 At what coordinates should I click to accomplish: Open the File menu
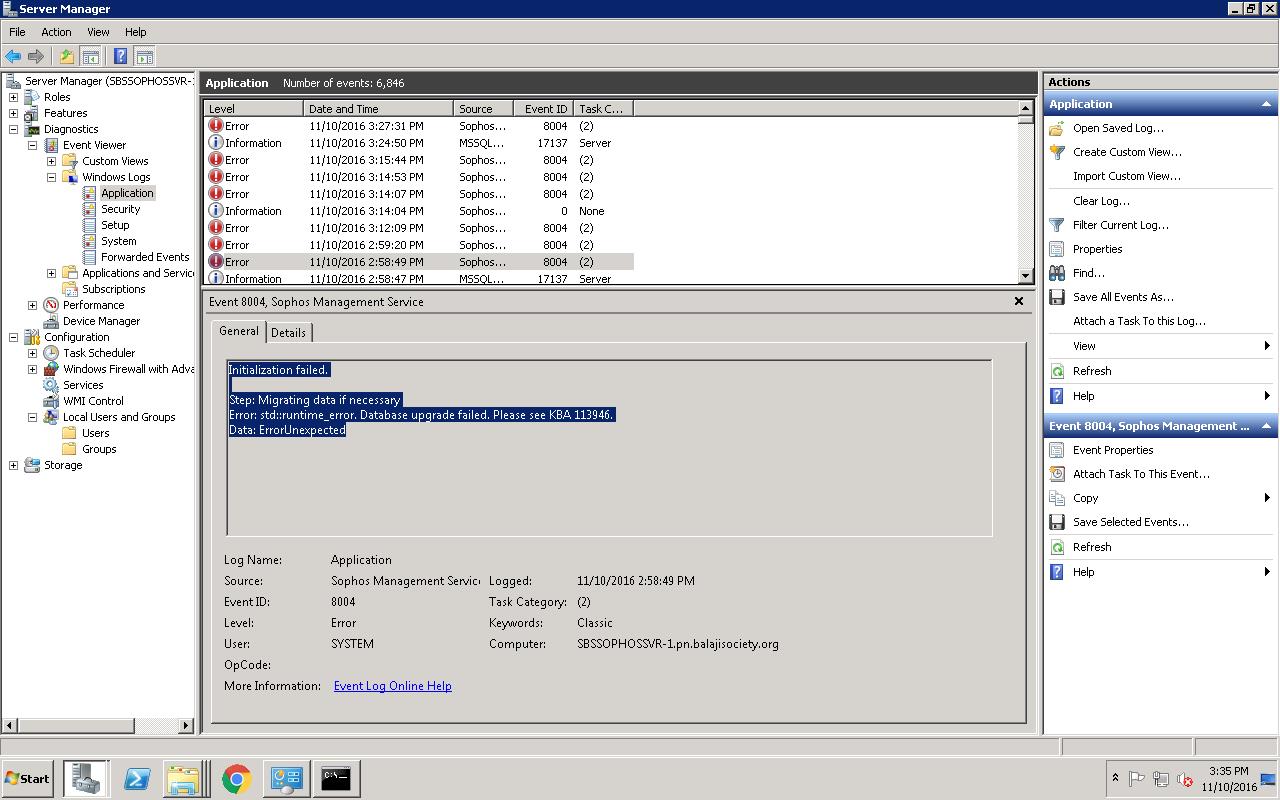pyautogui.click(x=17, y=32)
